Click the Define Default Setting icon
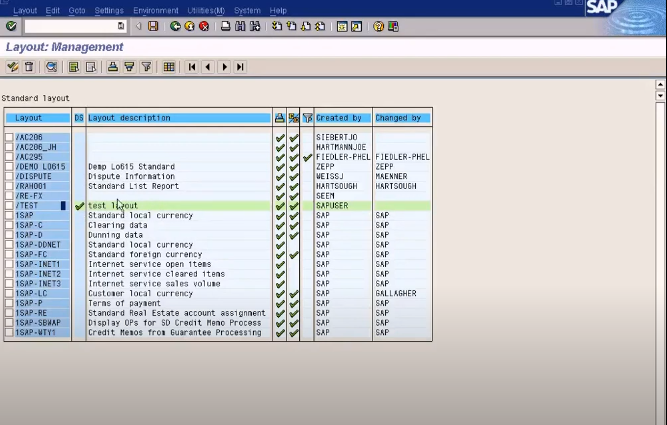 [12, 67]
